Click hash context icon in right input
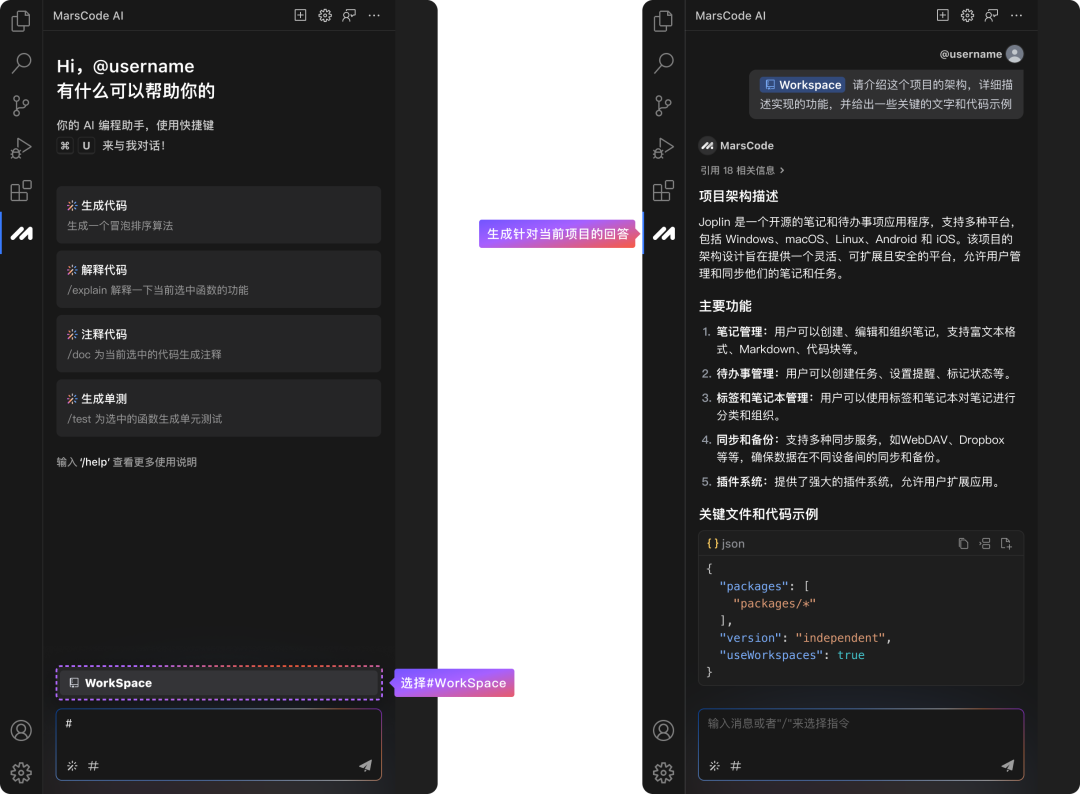The width and height of the screenshot is (1080, 794). (x=736, y=766)
